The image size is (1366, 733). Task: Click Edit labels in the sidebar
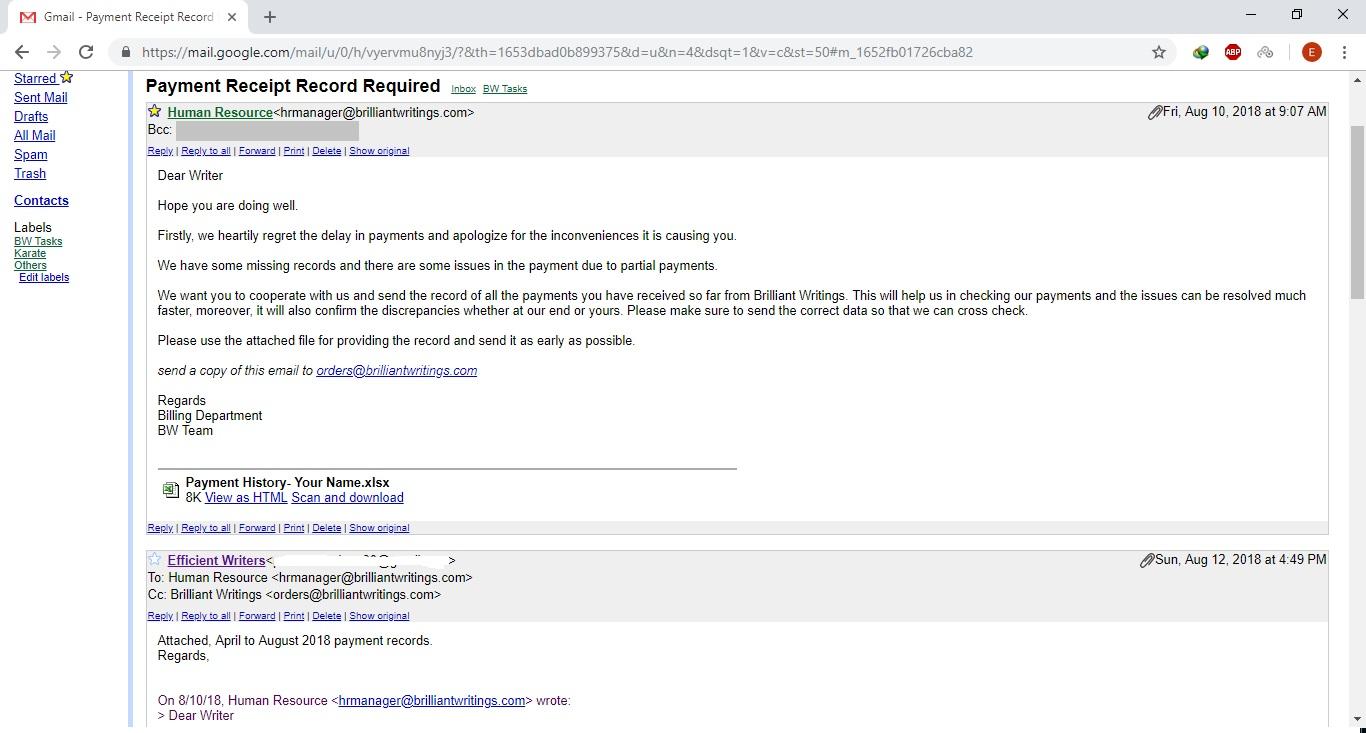point(44,277)
